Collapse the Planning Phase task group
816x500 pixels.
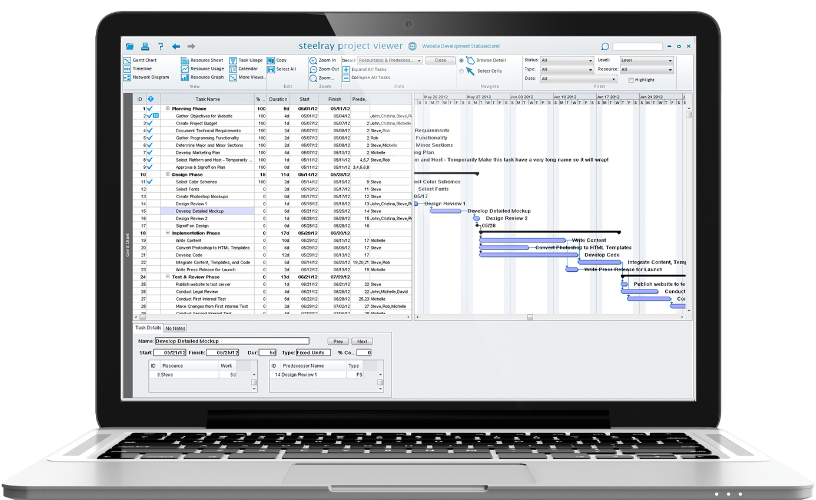pyautogui.click(x=168, y=108)
